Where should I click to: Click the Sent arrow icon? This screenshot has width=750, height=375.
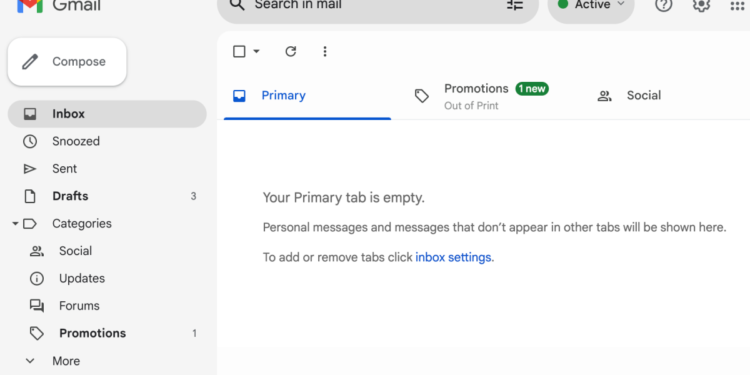[x=30, y=169]
